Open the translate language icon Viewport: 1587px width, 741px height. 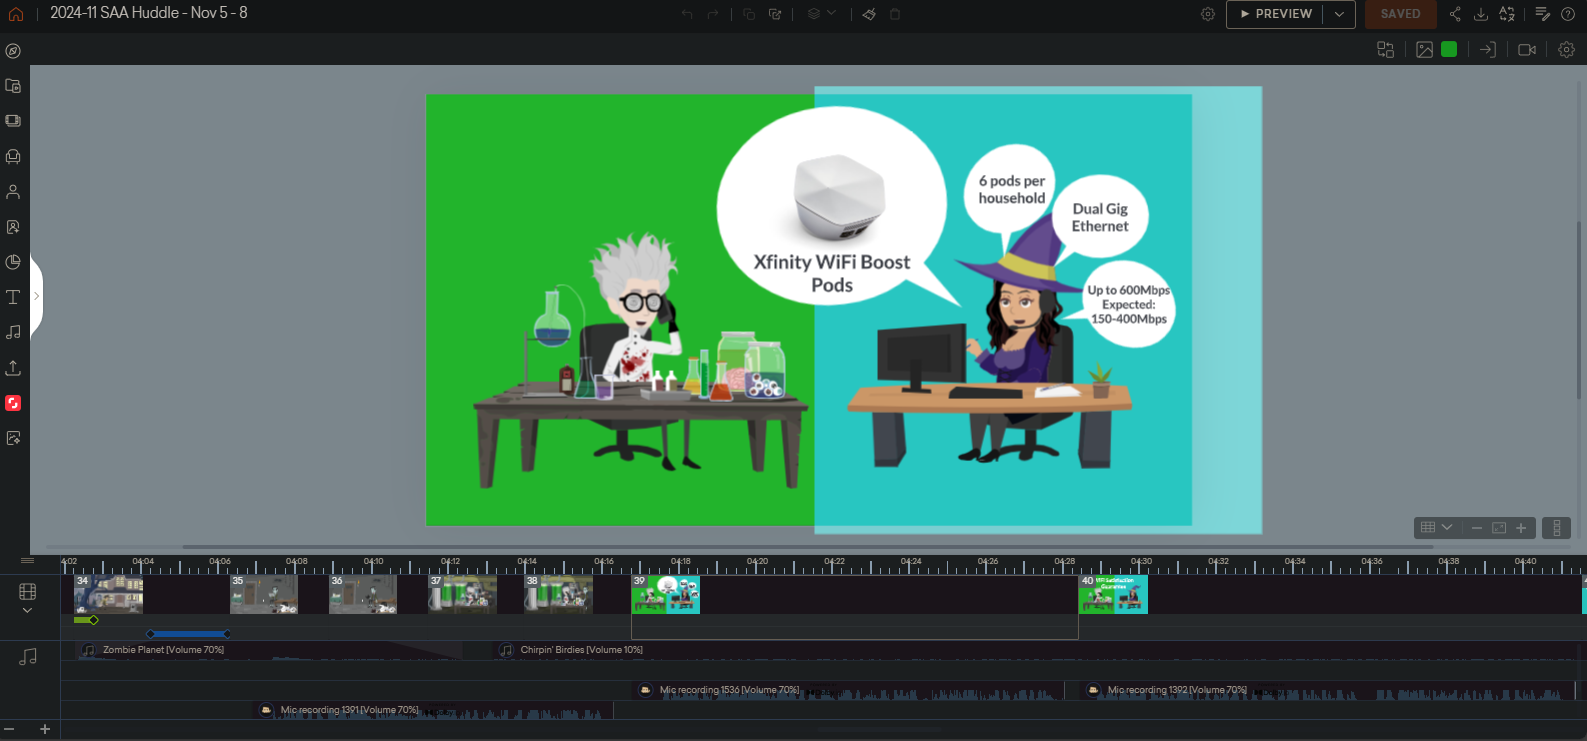click(x=1507, y=14)
